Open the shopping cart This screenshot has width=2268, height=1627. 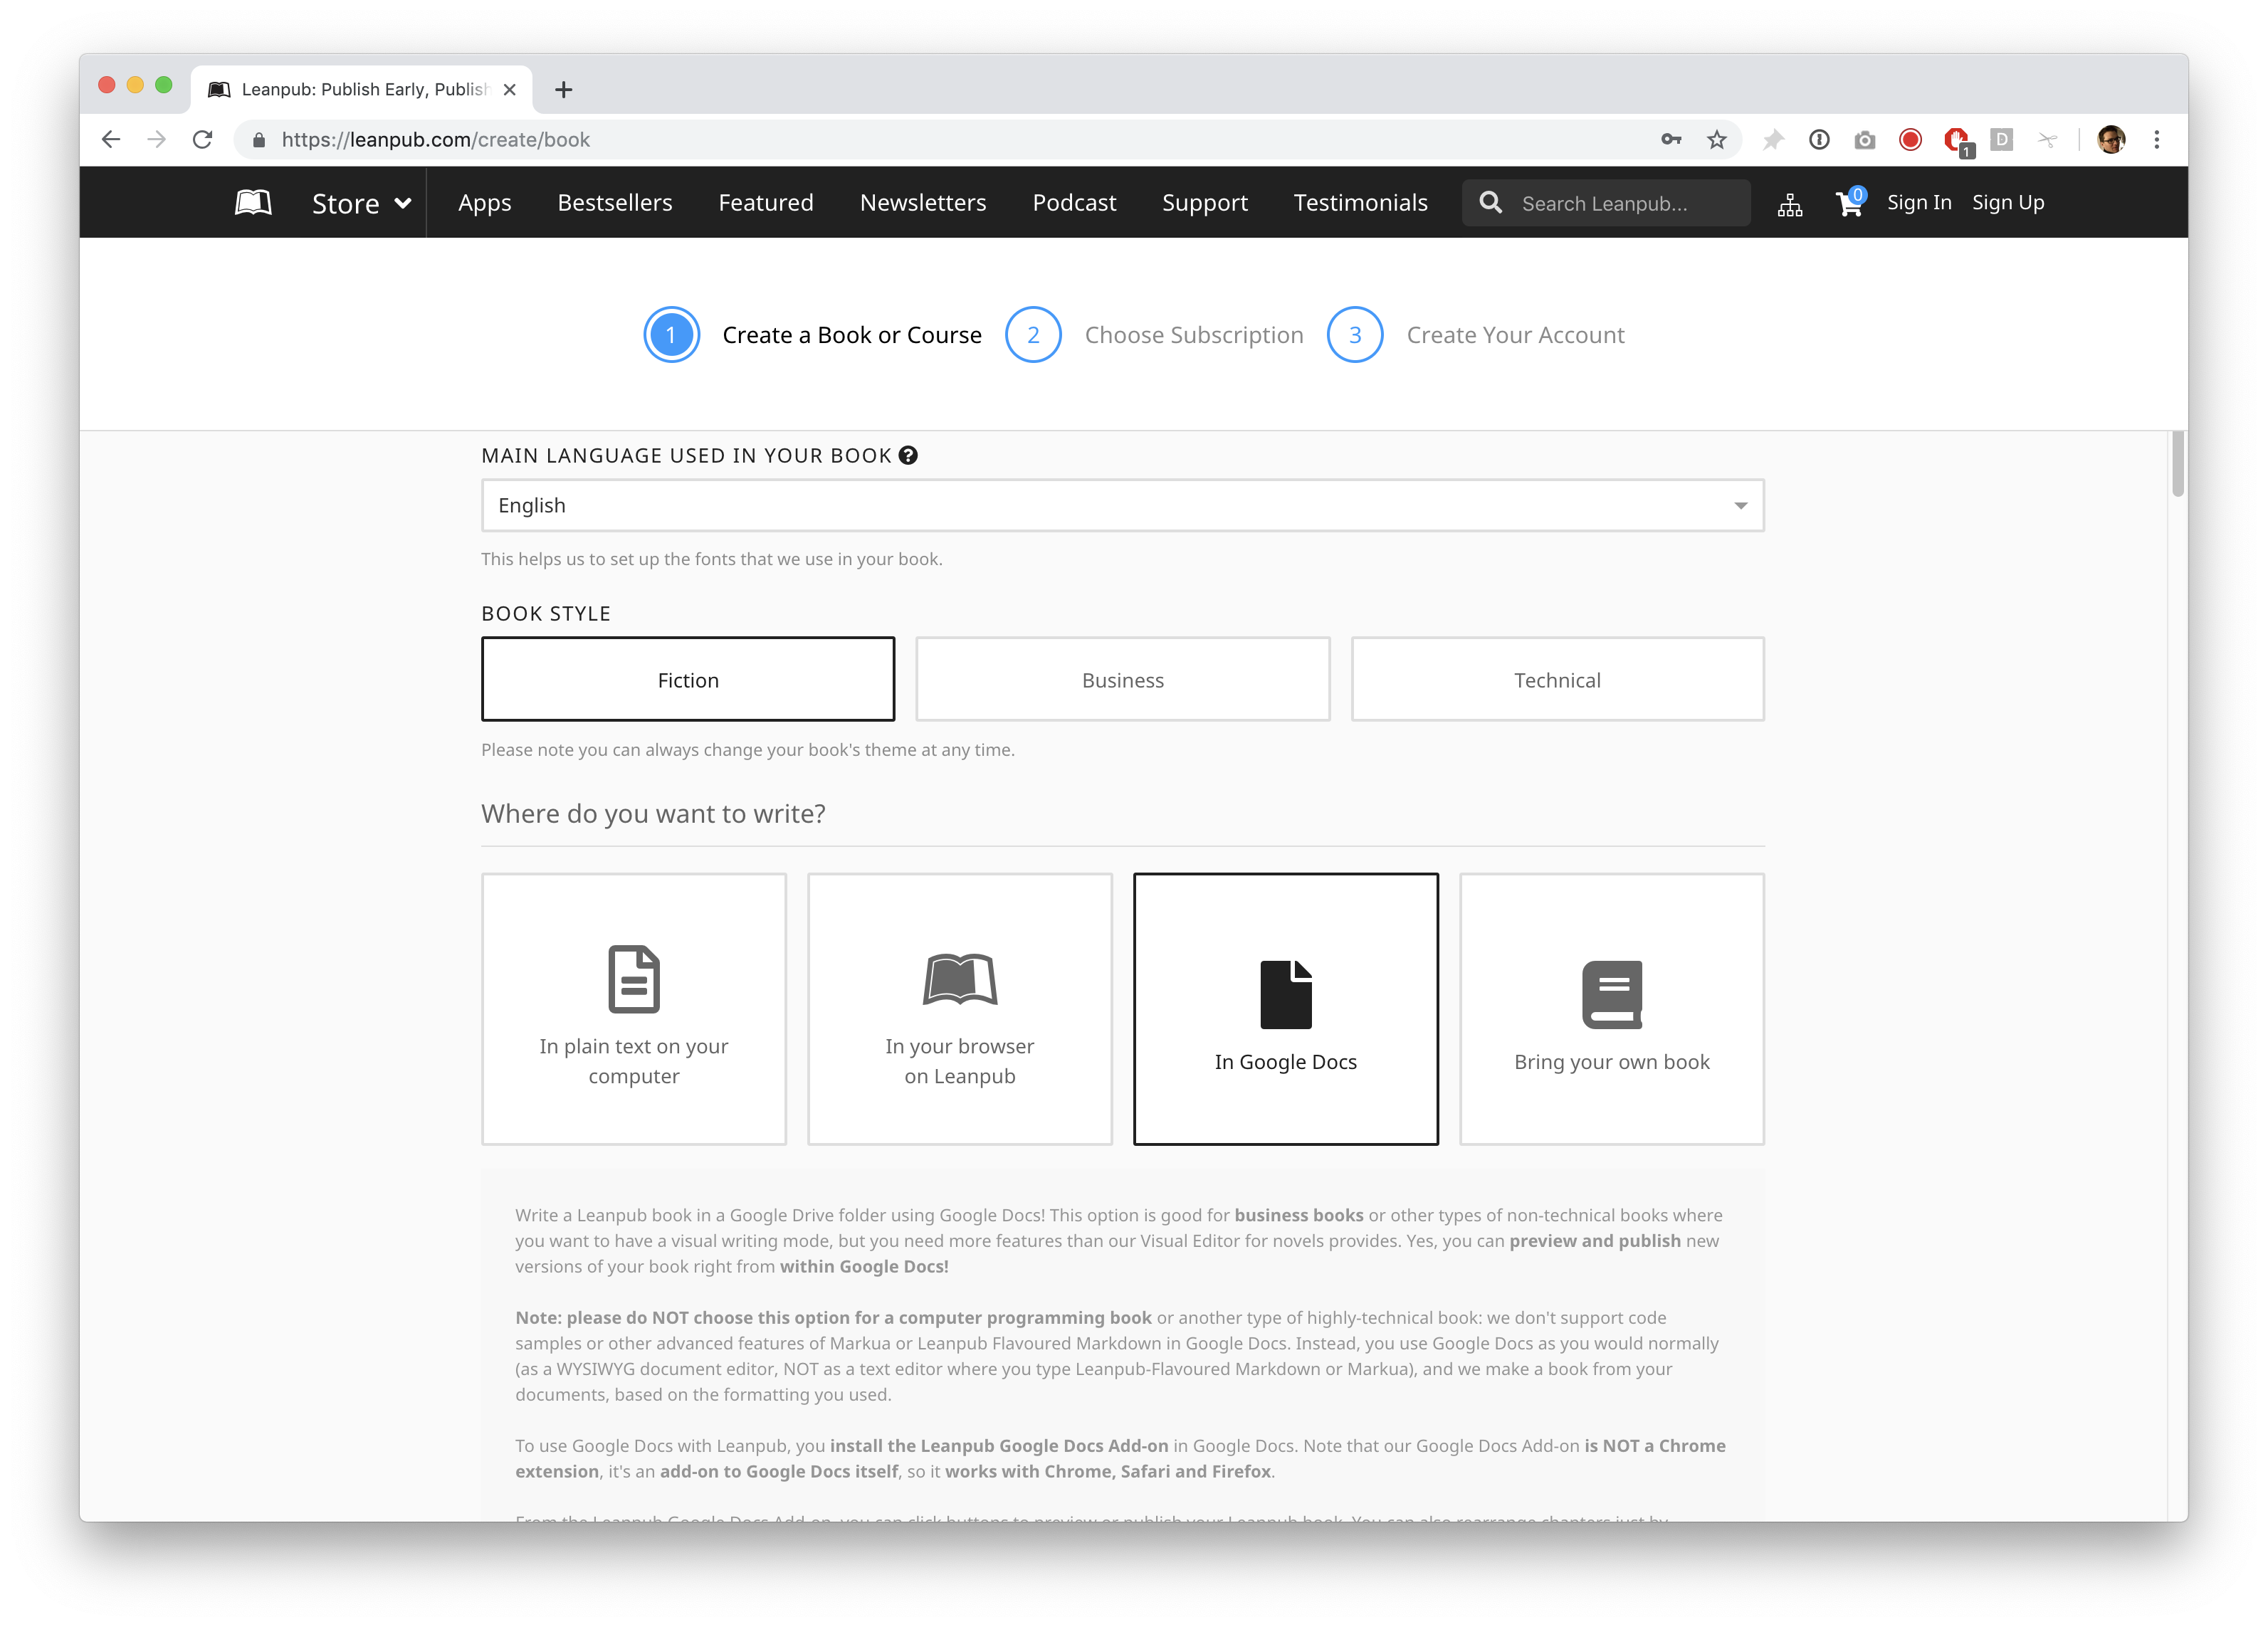pyautogui.click(x=1849, y=203)
